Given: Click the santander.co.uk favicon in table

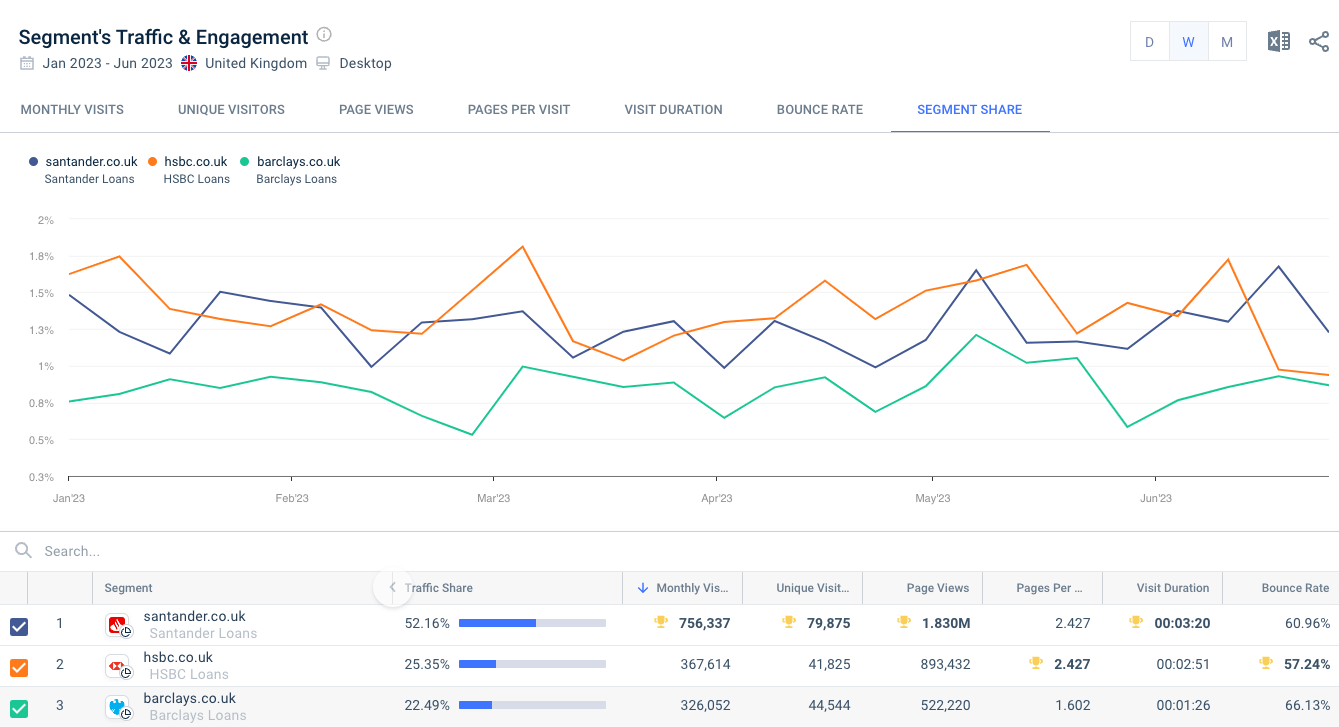Looking at the screenshot, I should point(119,626).
